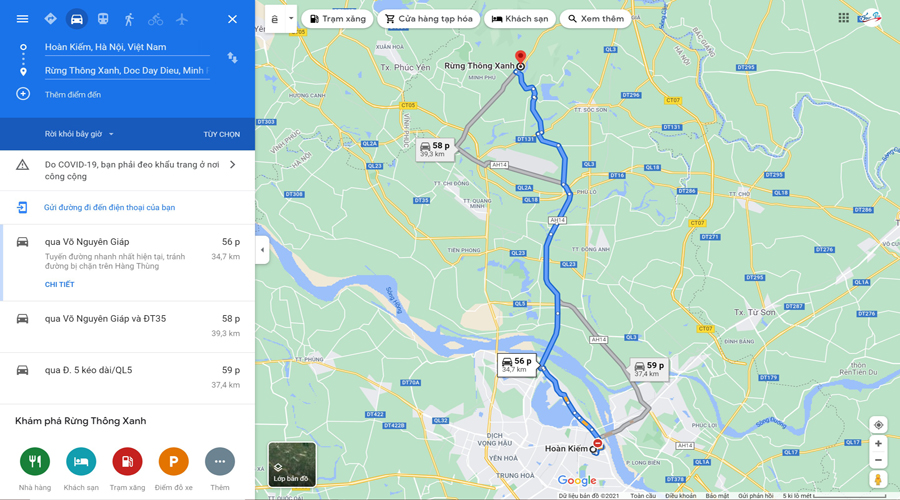Choose route qua Đ. 5 kéo dài/QL5
Viewport: 900px width, 500px height.
click(127, 378)
